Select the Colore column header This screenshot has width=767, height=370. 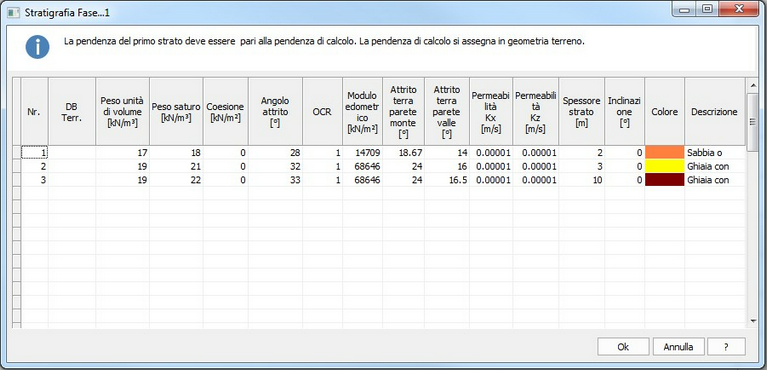[x=664, y=111]
